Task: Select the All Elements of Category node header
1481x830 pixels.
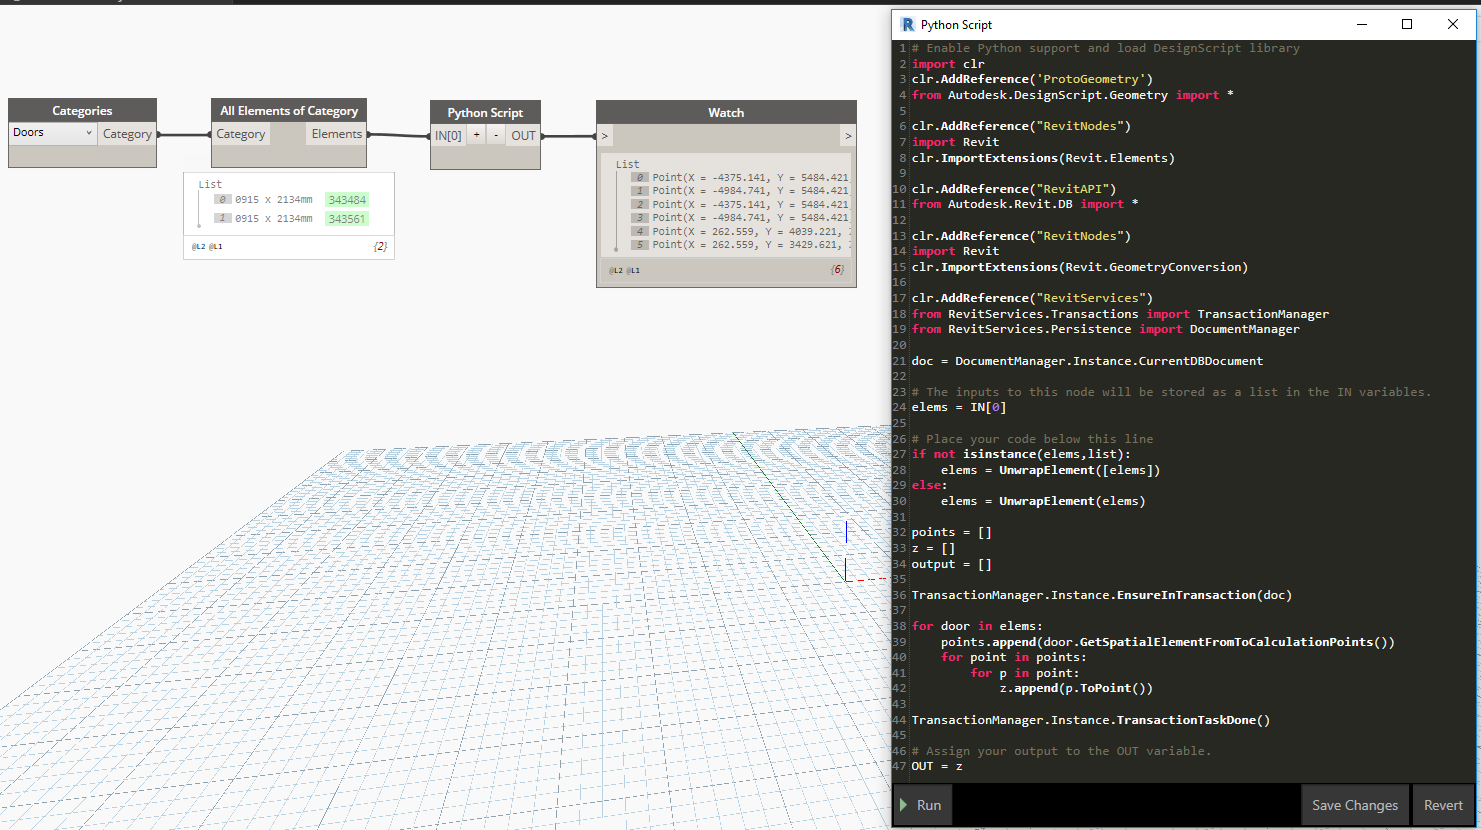Action: tap(289, 111)
